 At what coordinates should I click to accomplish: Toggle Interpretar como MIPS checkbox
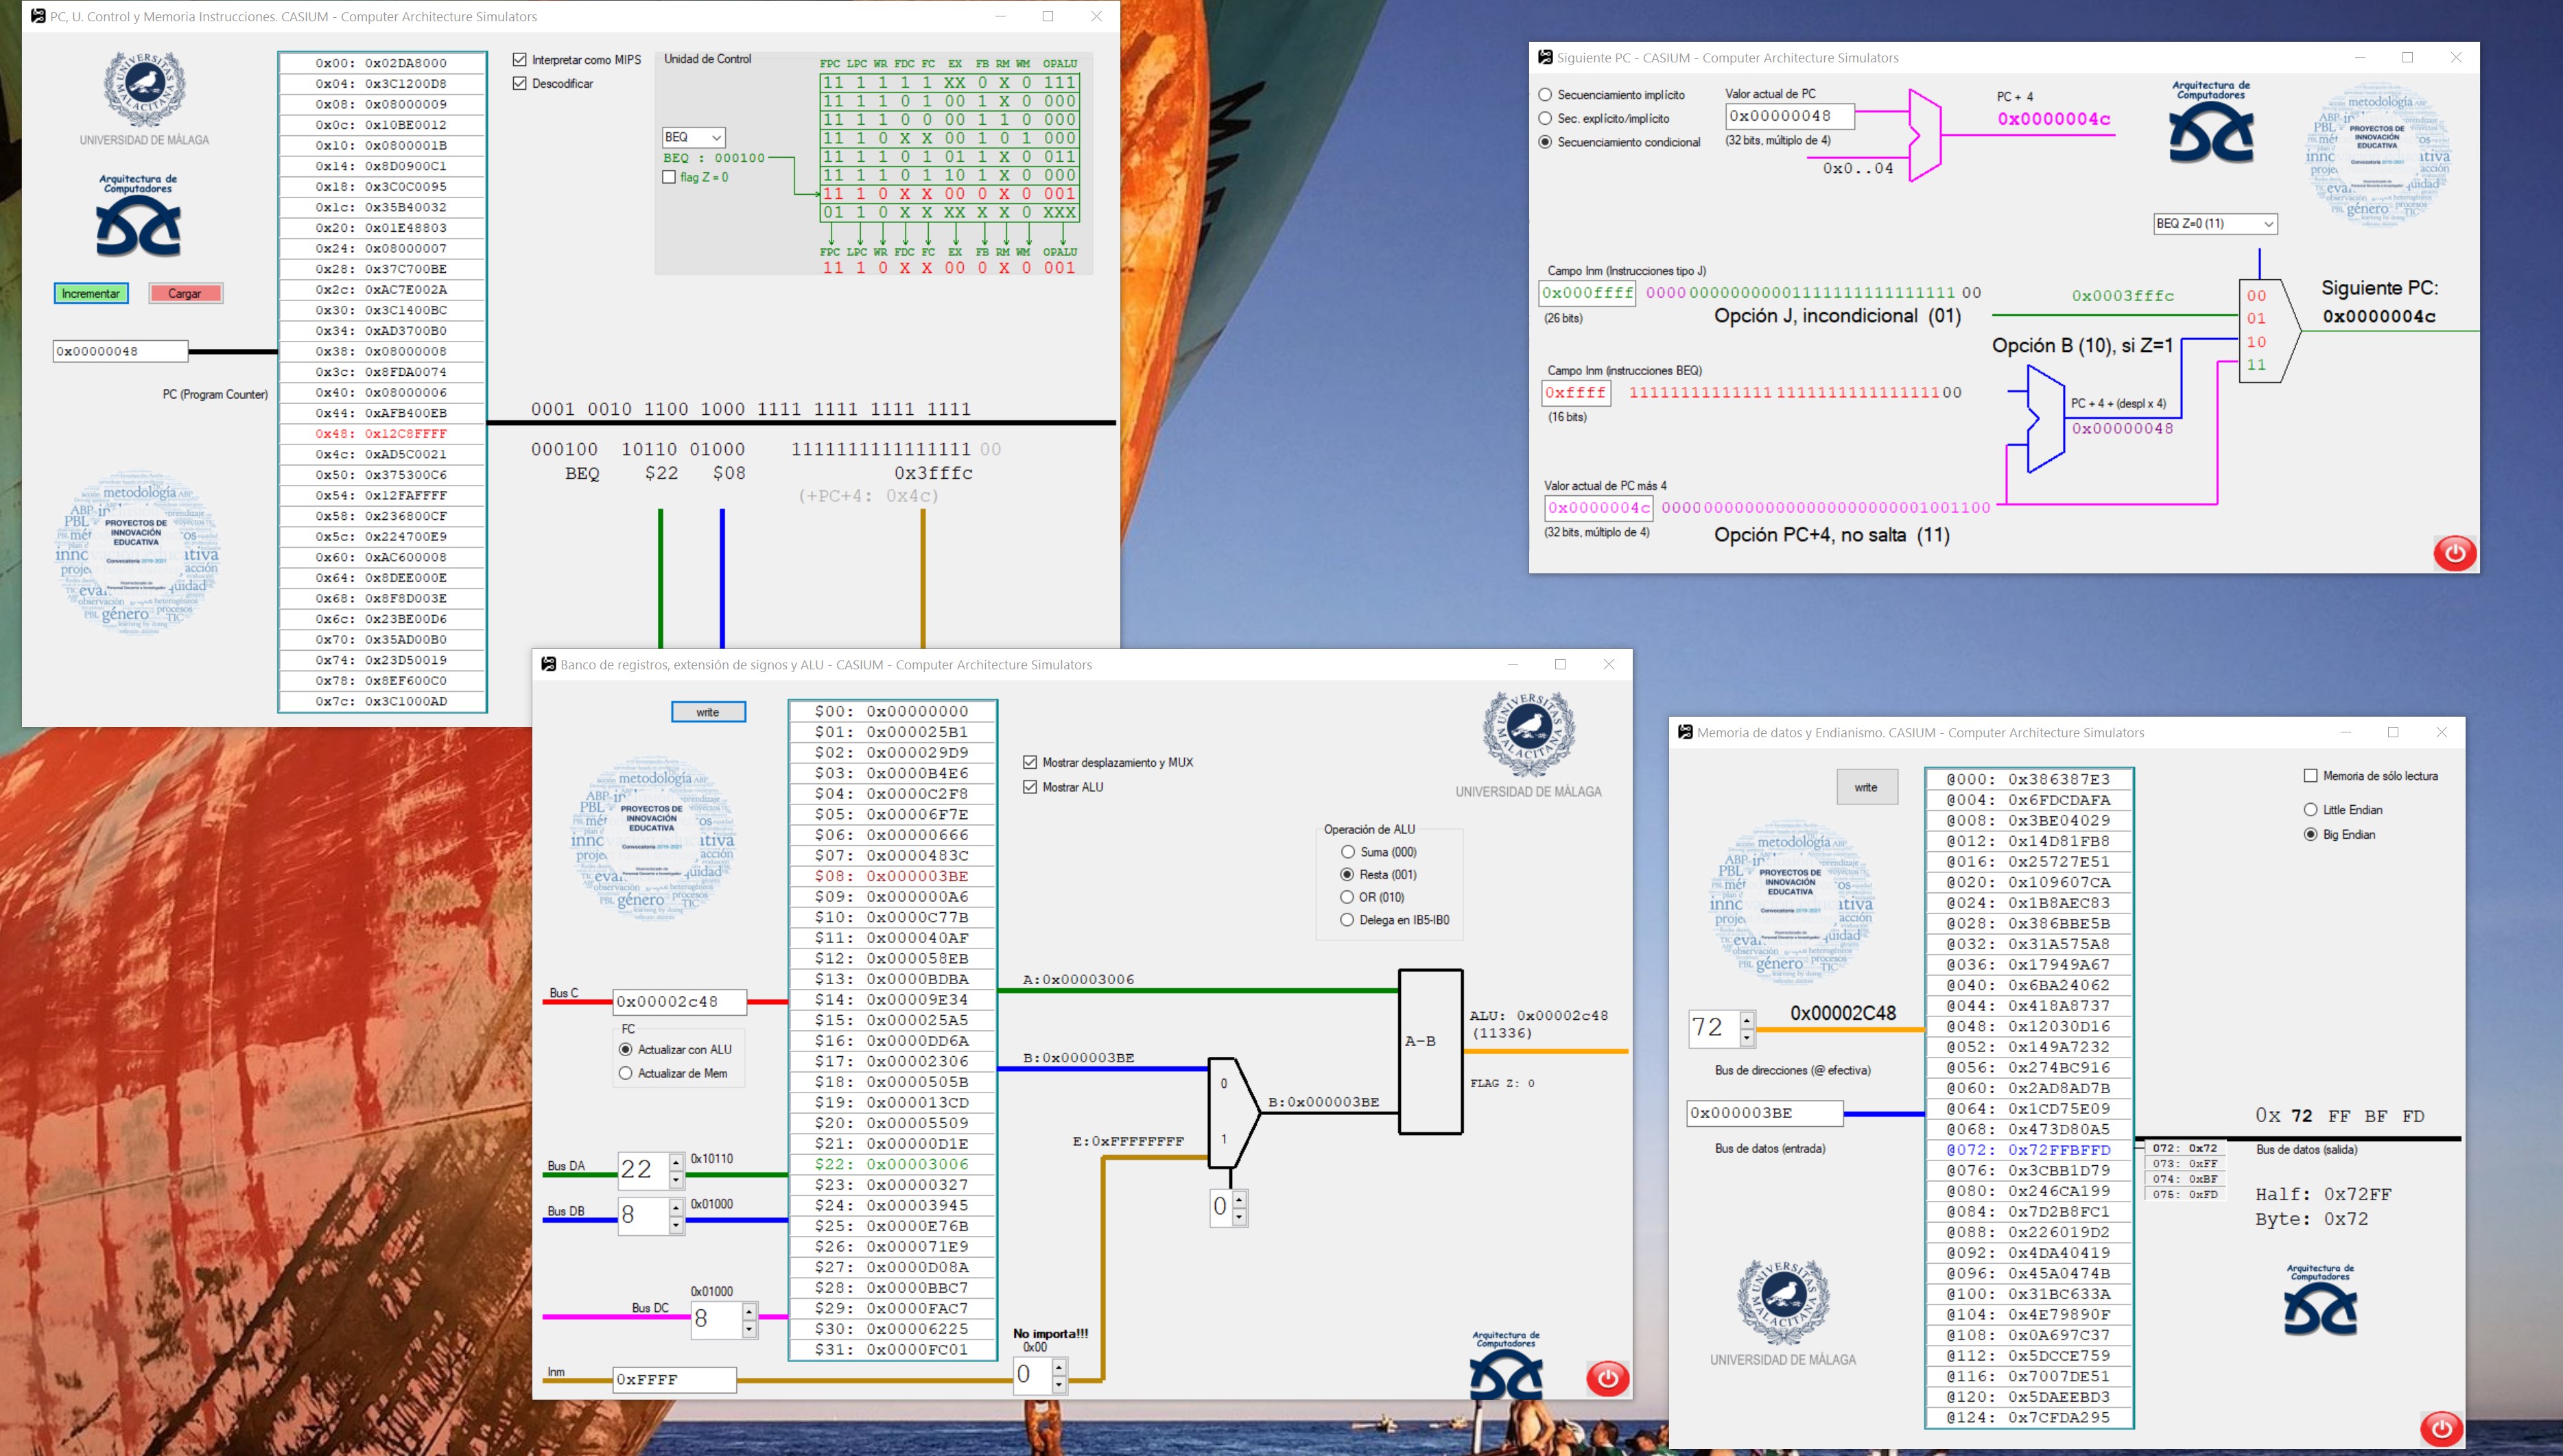(520, 60)
